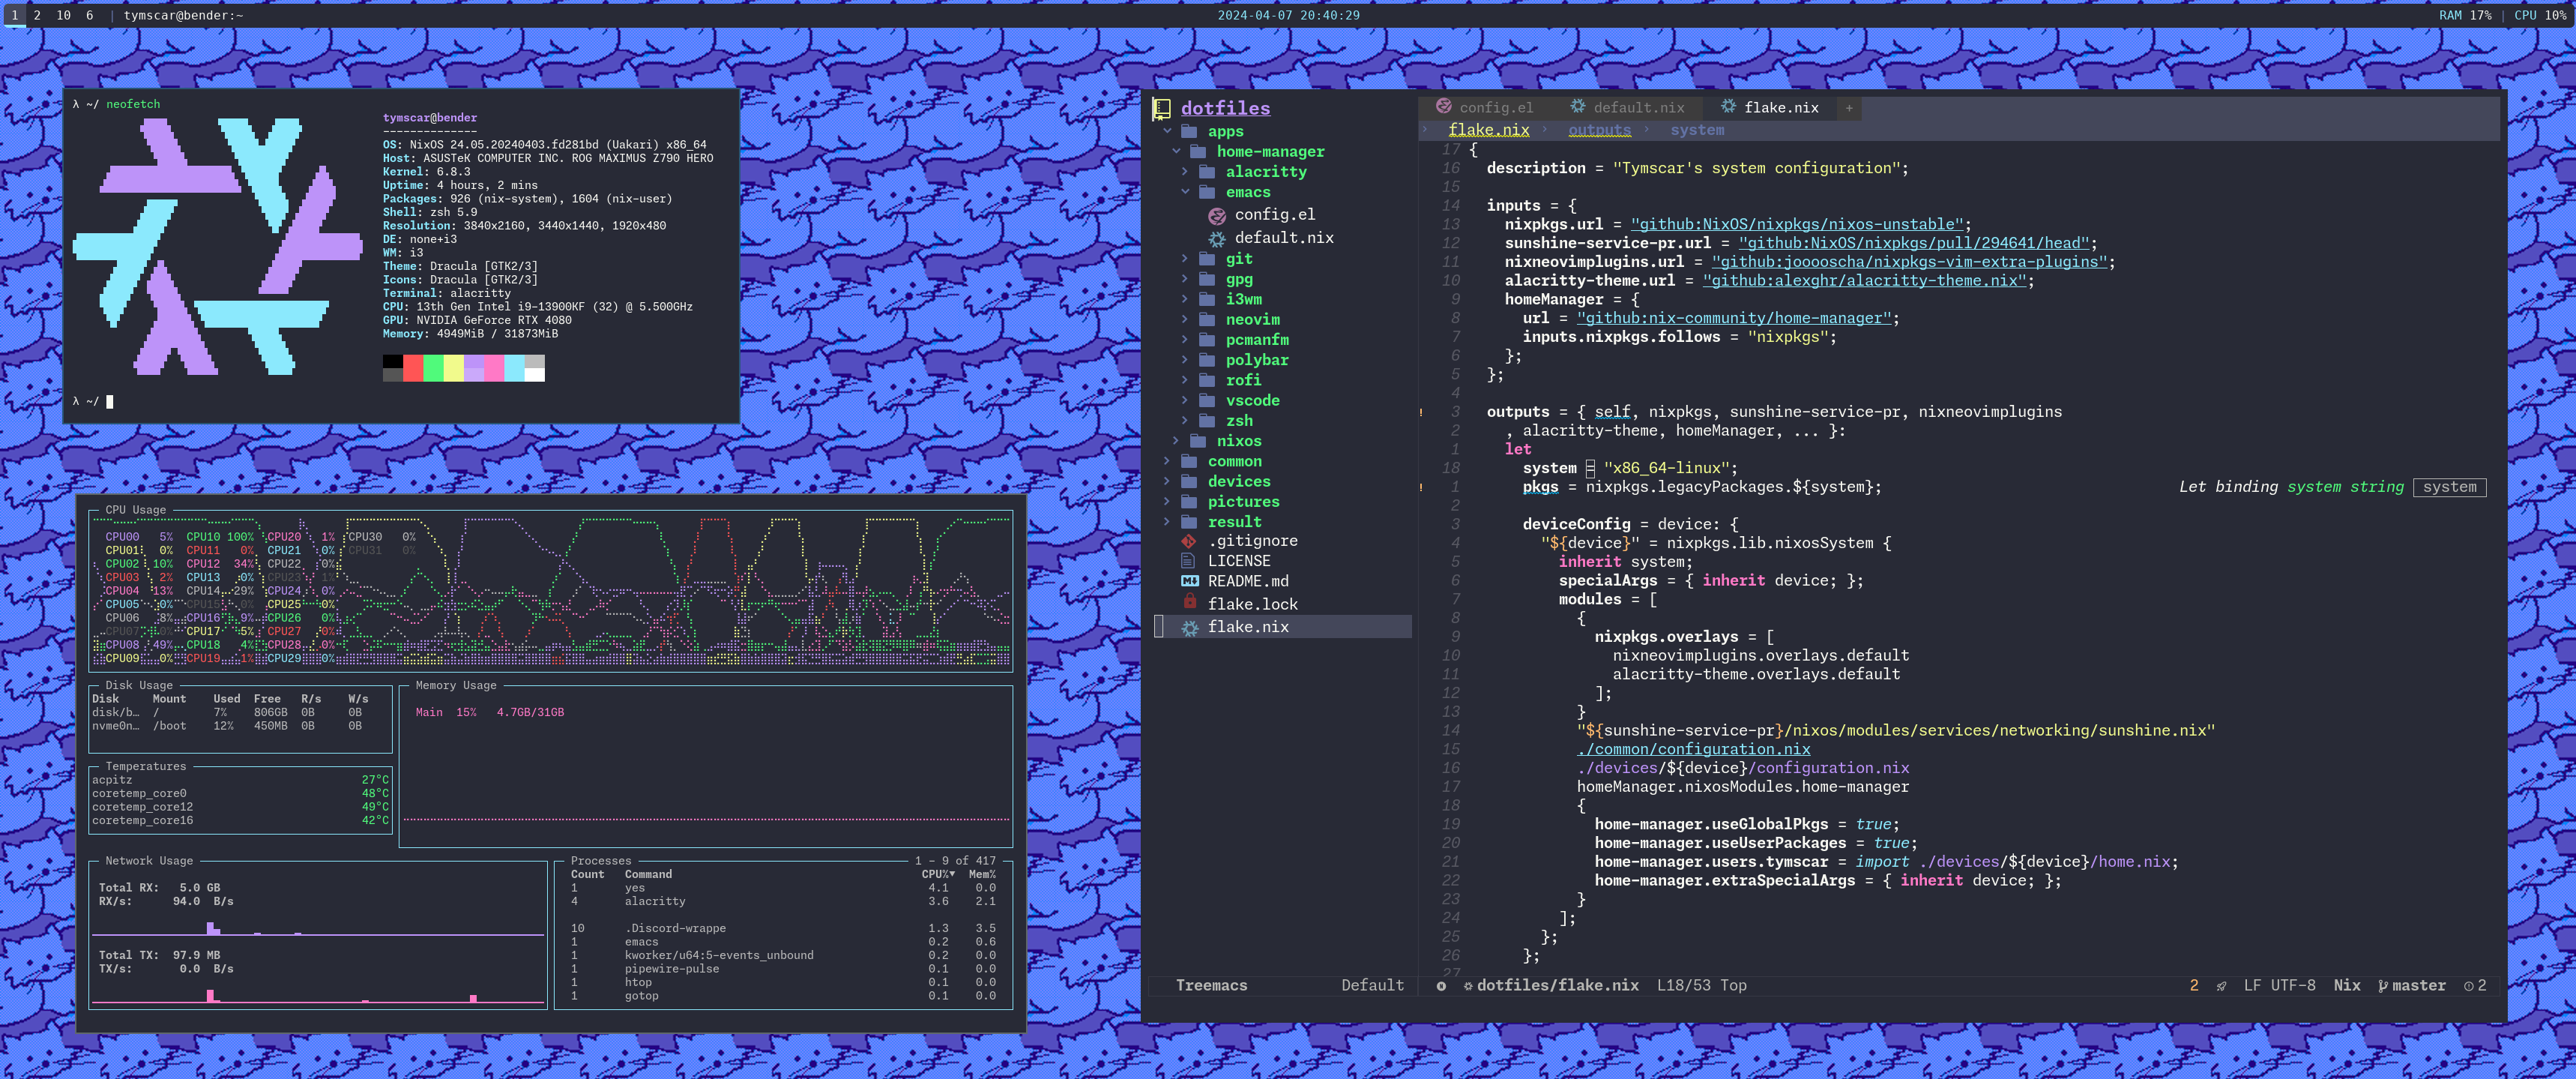Open the nixos-unstable github URL link
2576x1079 pixels.
1797,225
